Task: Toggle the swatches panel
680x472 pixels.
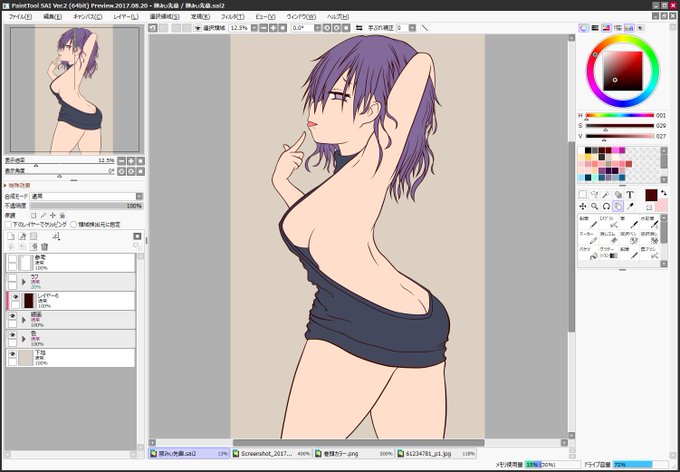Action: pyautogui.click(x=629, y=28)
